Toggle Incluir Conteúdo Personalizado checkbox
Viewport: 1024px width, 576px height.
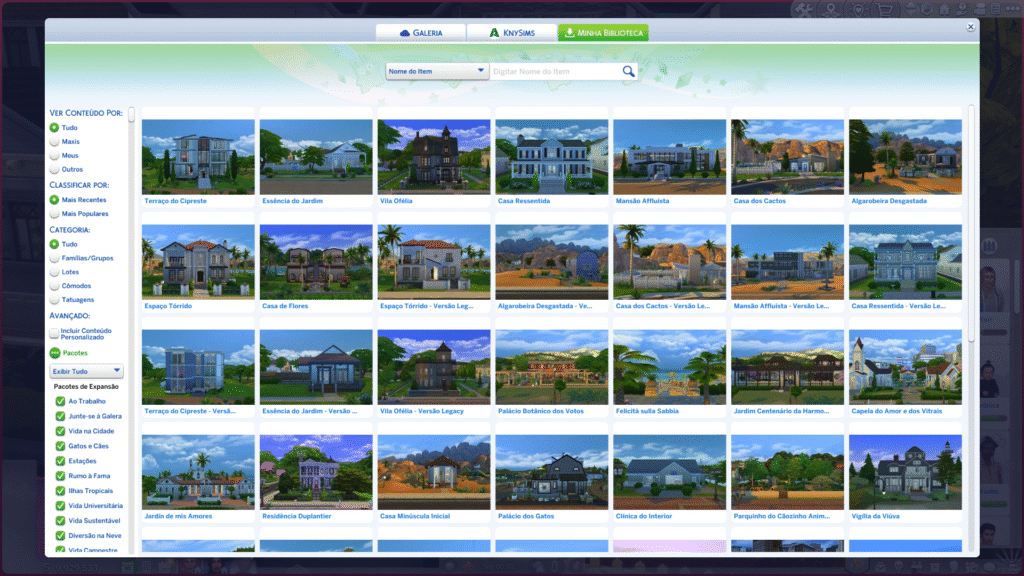click(54, 334)
